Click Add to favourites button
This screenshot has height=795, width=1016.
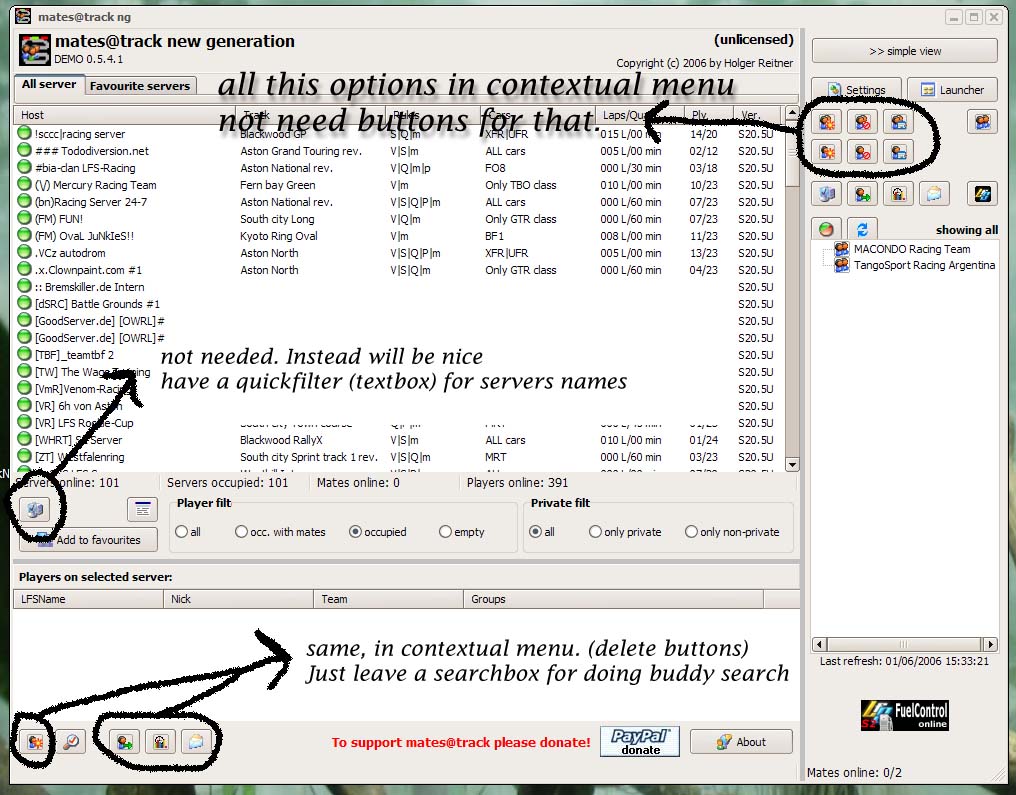click(x=89, y=540)
